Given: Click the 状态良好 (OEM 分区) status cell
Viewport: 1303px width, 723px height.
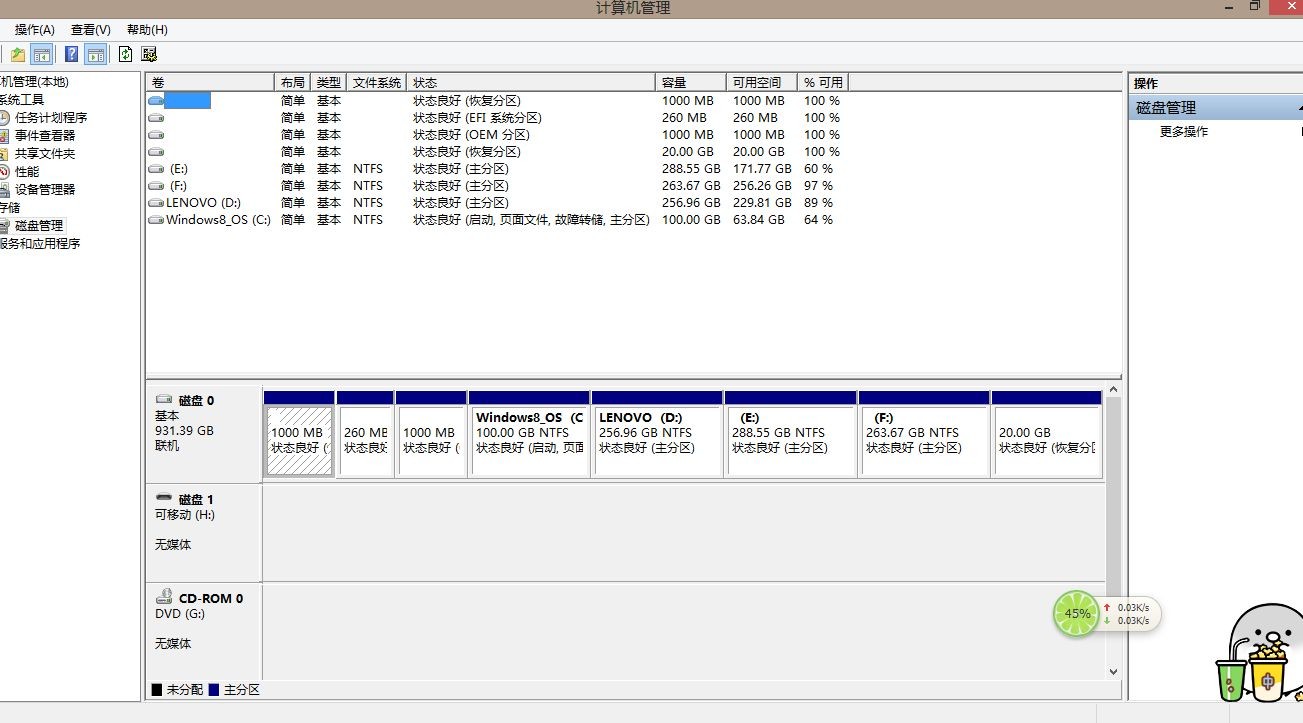Looking at the screenshot, I should 471,135.
